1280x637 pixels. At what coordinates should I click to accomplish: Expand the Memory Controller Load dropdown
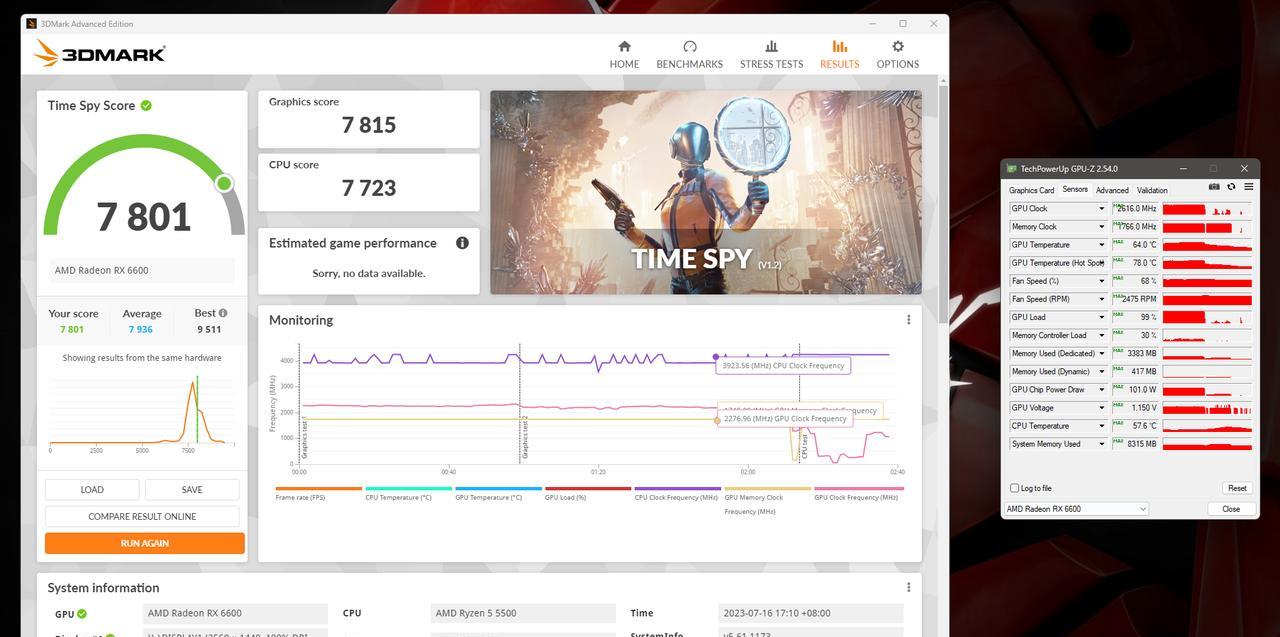[1102, 335]
